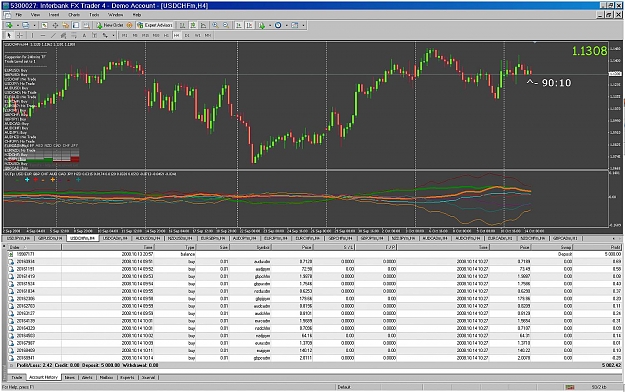The height and width of the screenshot is (392, 625).
Task: Switch timeframe to H1
Action: [x=166, y=35]
